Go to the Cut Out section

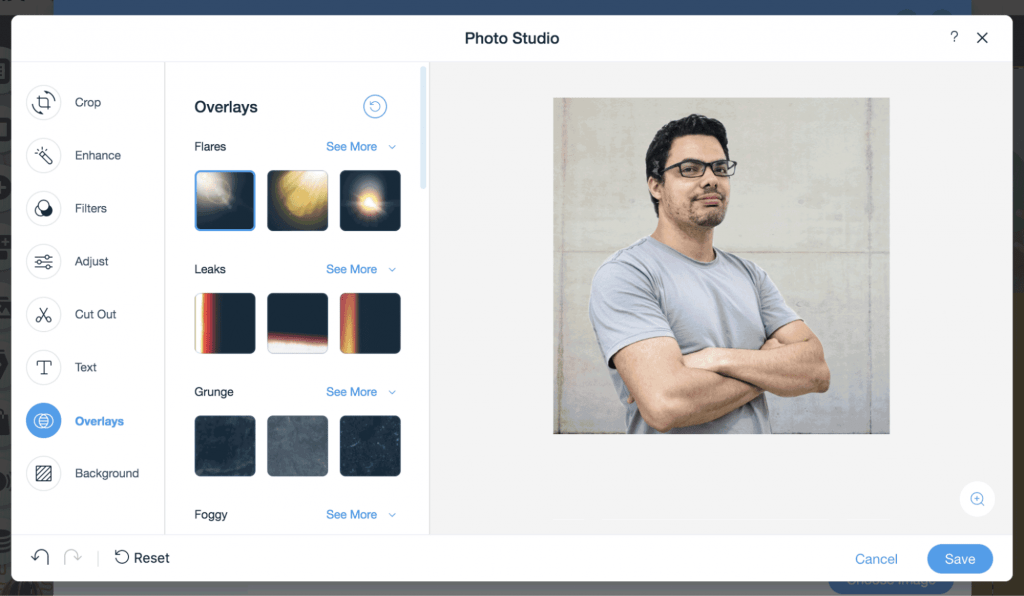95,314
